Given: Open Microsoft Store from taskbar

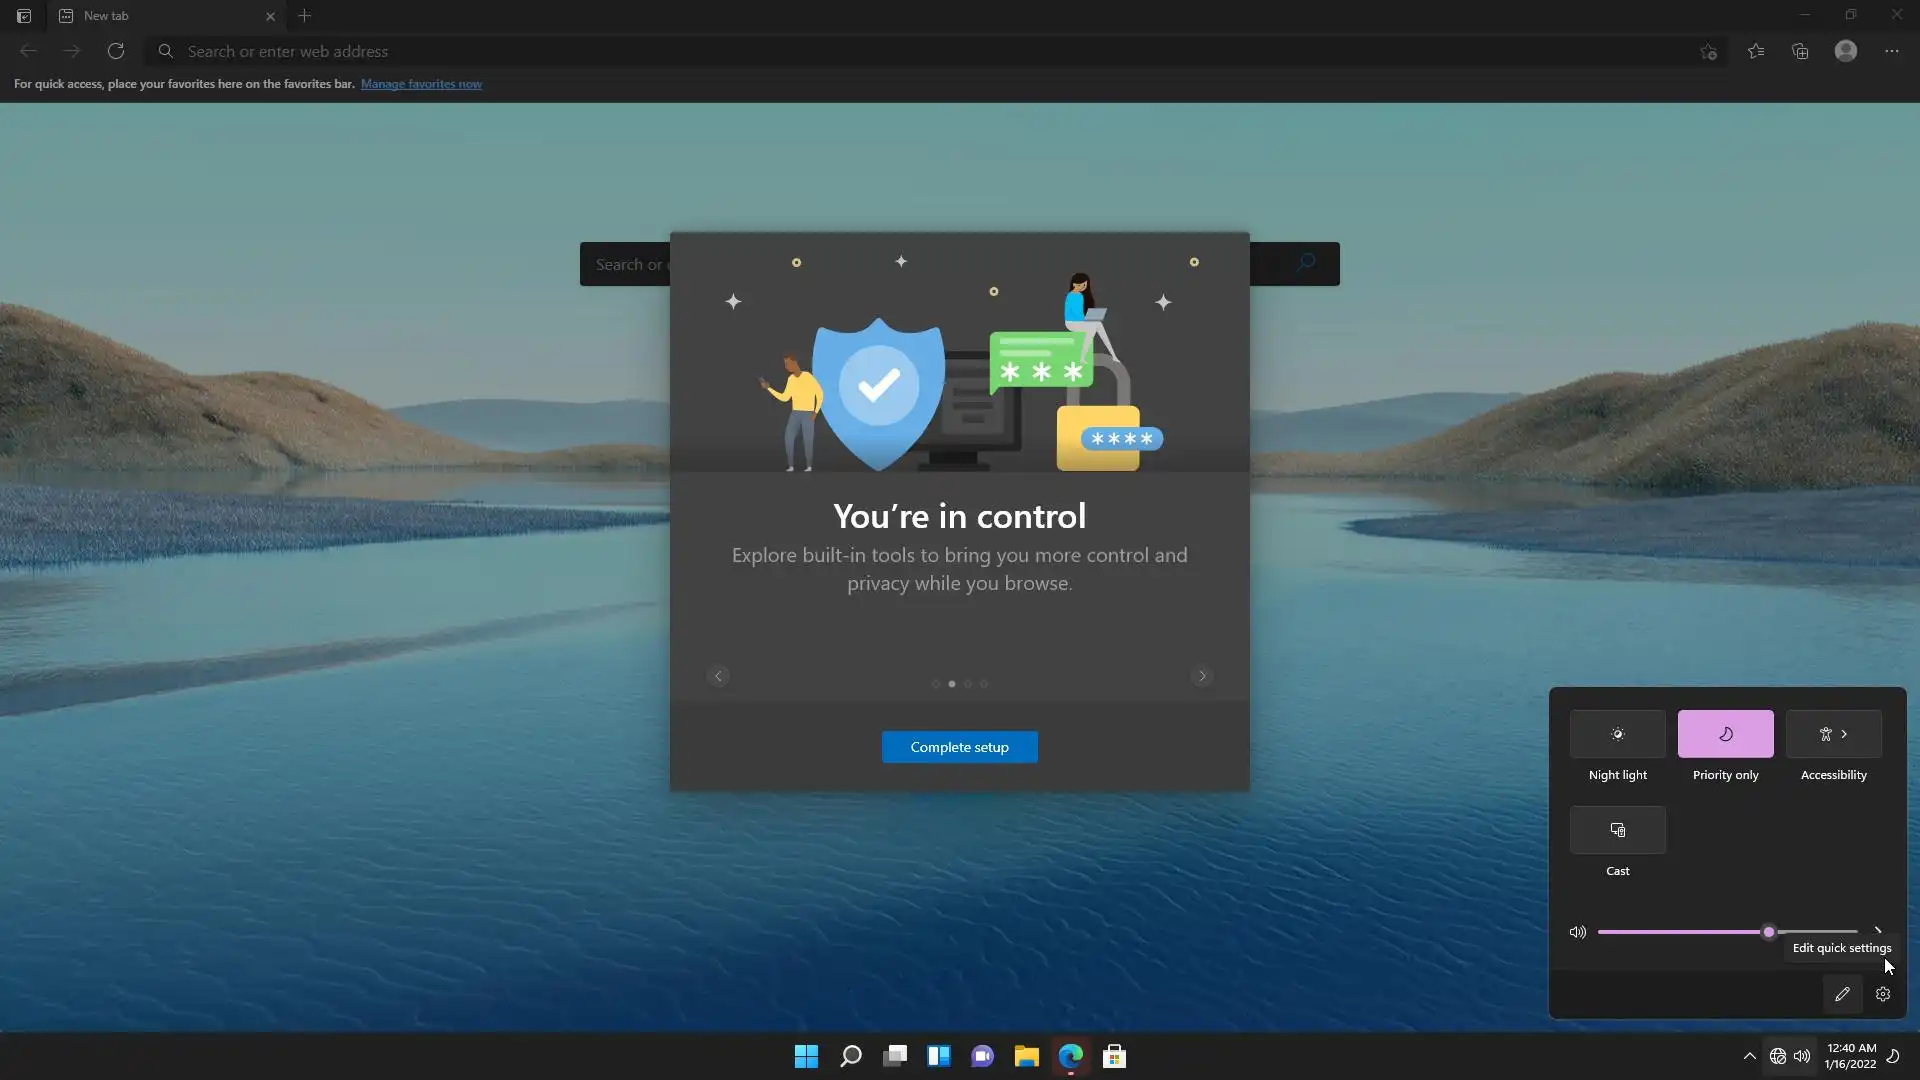Looking at the screenshot, I should [x=1114, y=1056].
